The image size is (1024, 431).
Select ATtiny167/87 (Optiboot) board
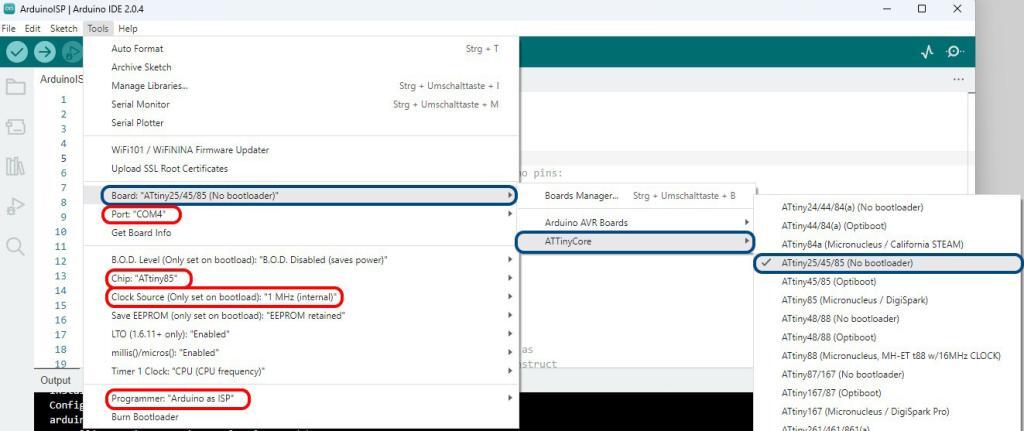pyautogui.click(x=889, y=393)
